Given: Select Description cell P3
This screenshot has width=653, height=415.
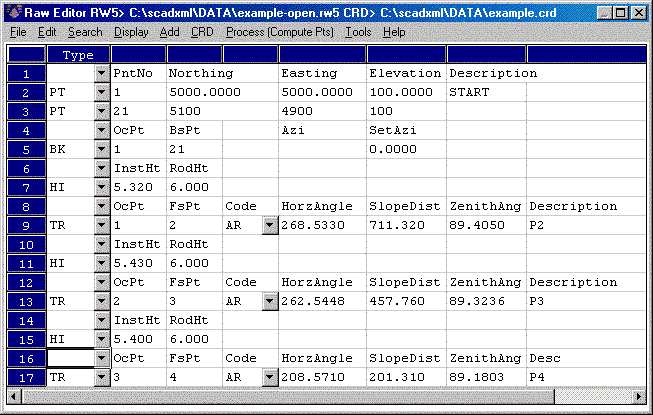Looking at the screenshot, I should (586, 301).
